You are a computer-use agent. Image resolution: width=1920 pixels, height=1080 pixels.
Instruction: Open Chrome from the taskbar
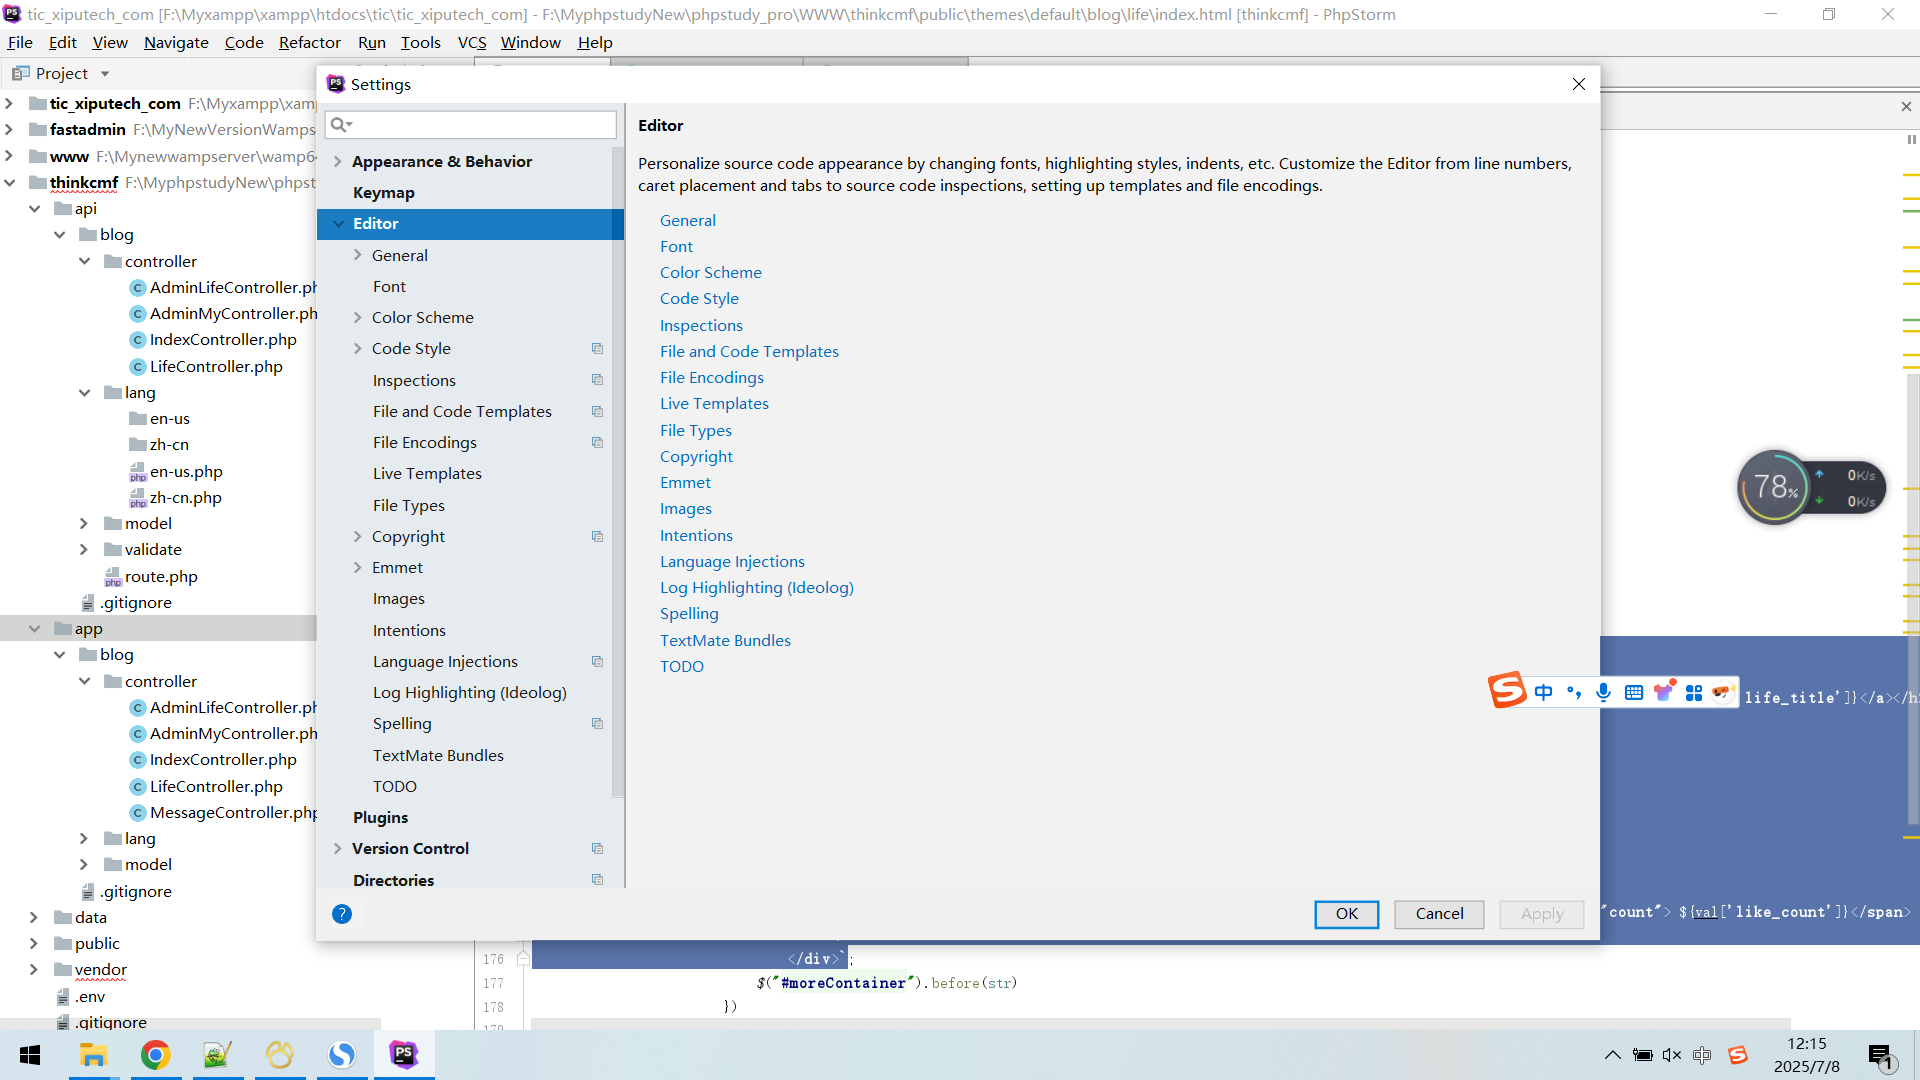(x=155, y=1055)
